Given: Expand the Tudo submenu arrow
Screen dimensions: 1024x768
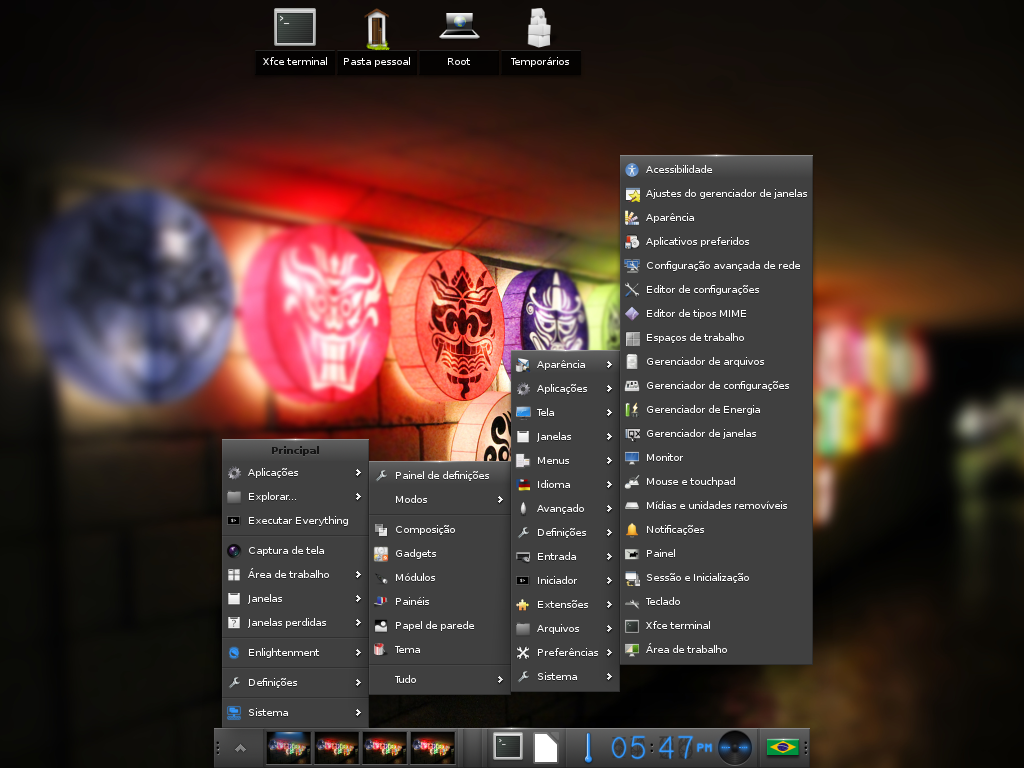Looking at the screenshot, I should (500, 680).
